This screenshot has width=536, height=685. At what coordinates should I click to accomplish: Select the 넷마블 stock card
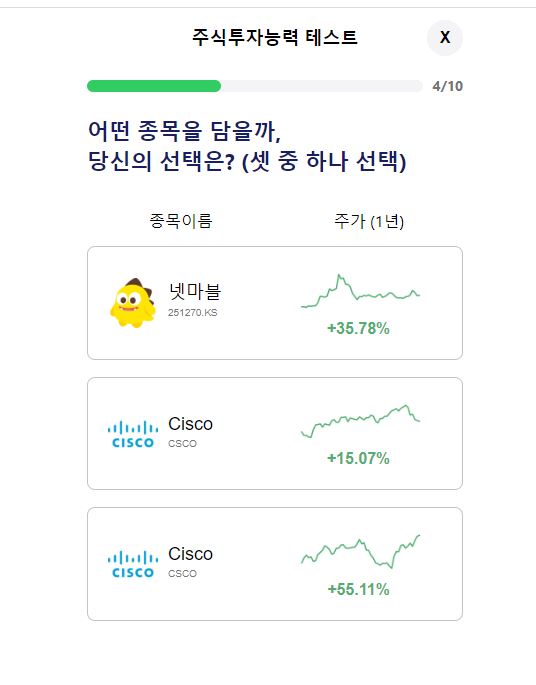[275, 303]
